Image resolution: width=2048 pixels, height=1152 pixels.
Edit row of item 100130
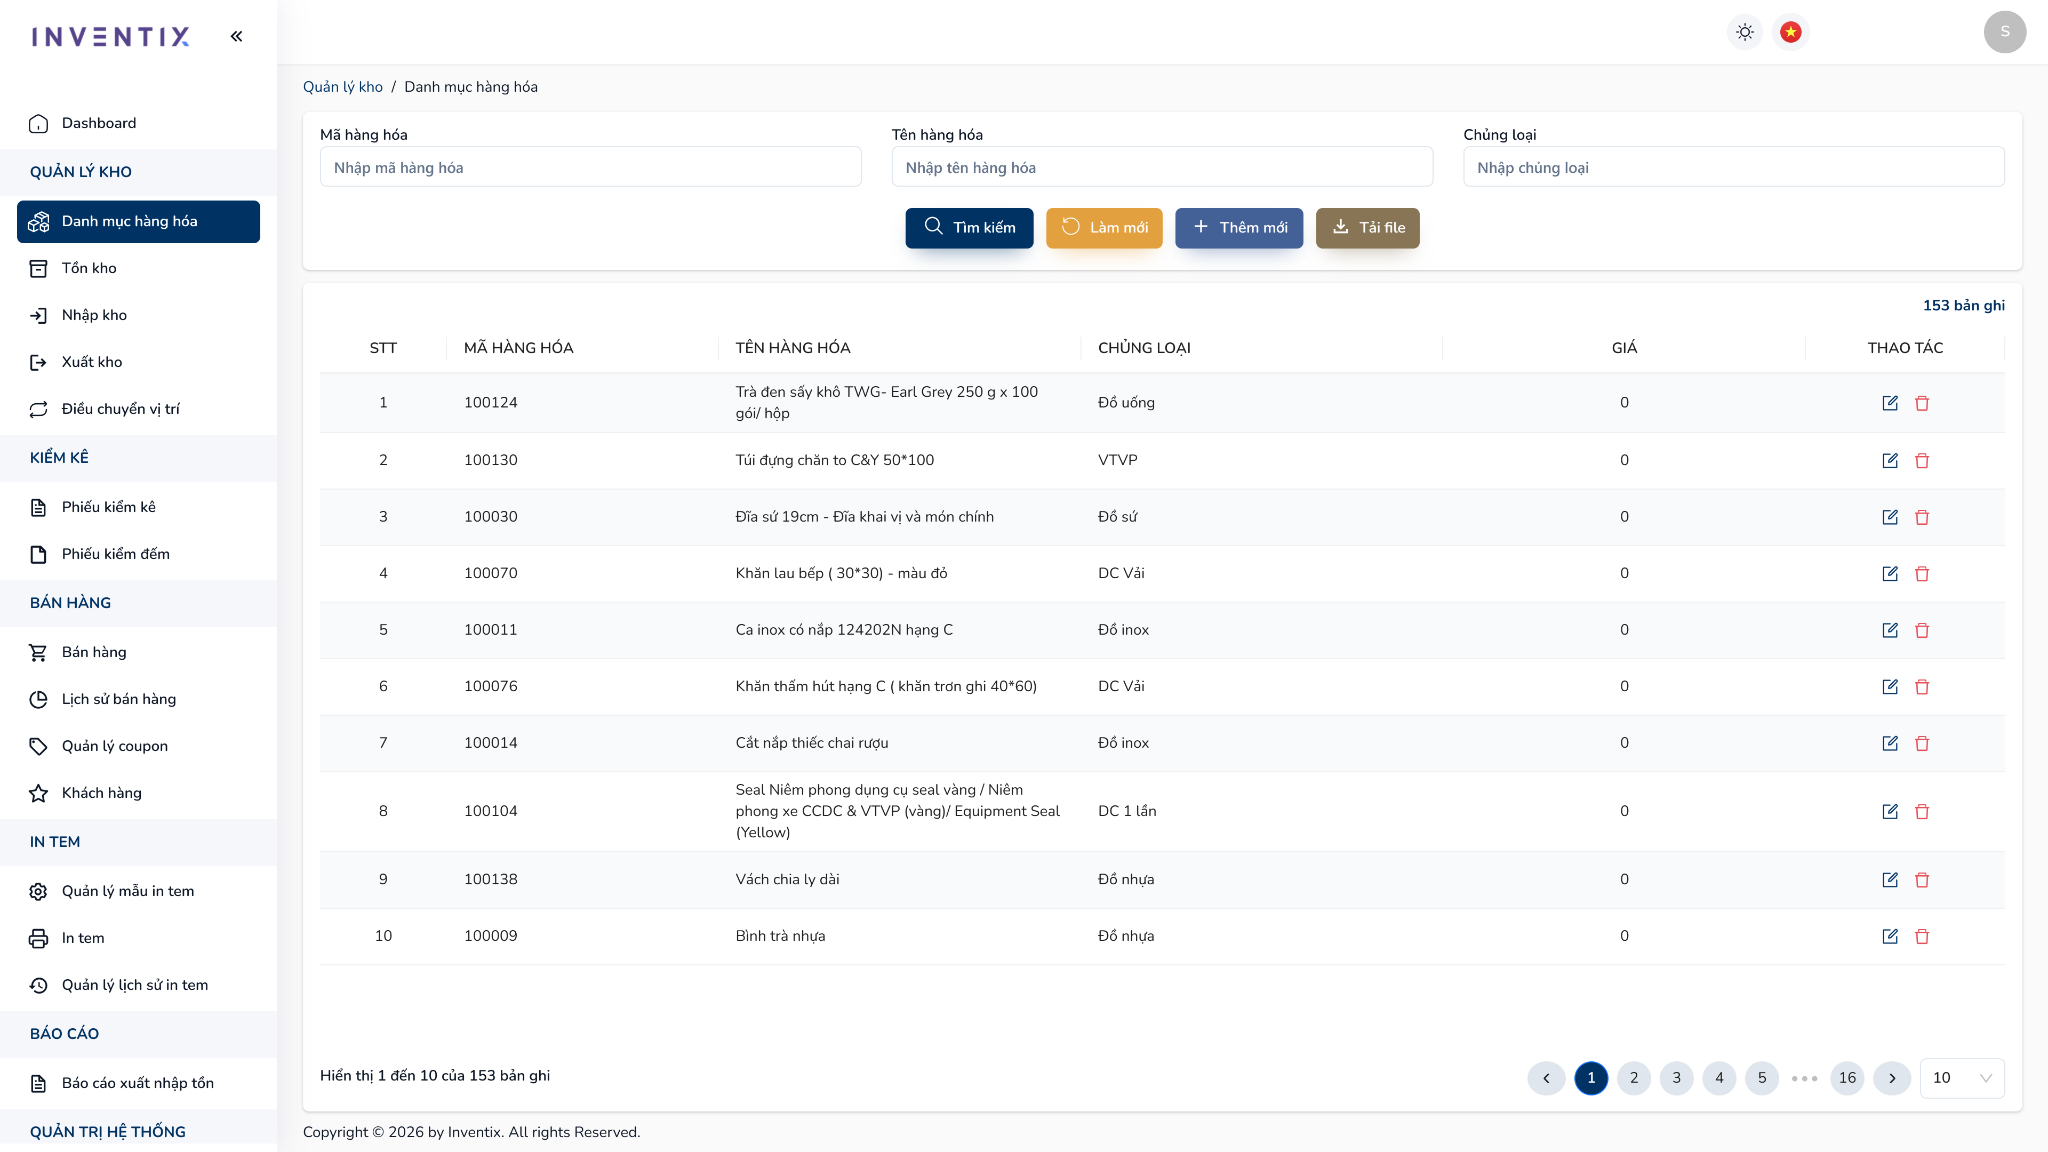click(x=1890, y=460)
